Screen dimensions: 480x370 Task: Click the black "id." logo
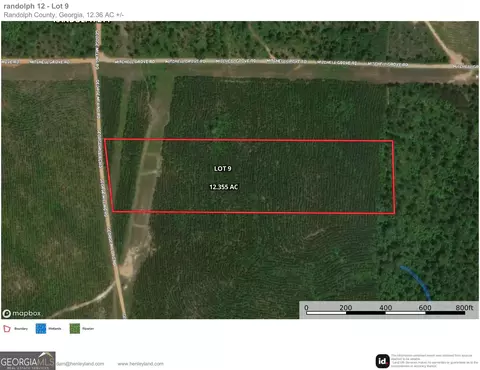pyautogui.click(x=383, y=361)
